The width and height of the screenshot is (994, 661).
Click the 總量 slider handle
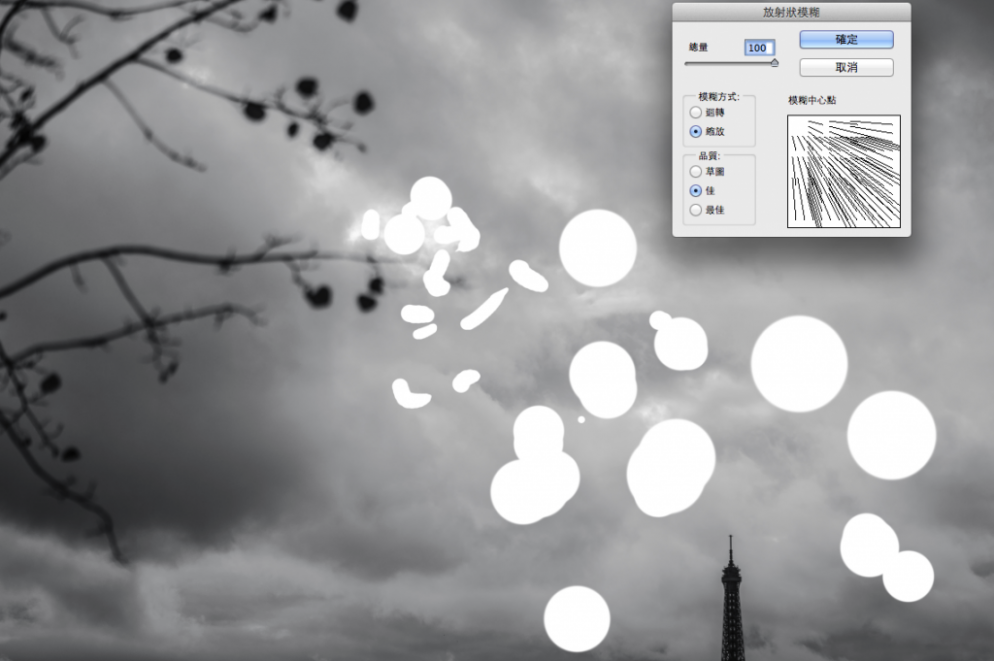[x=774, y=63]
